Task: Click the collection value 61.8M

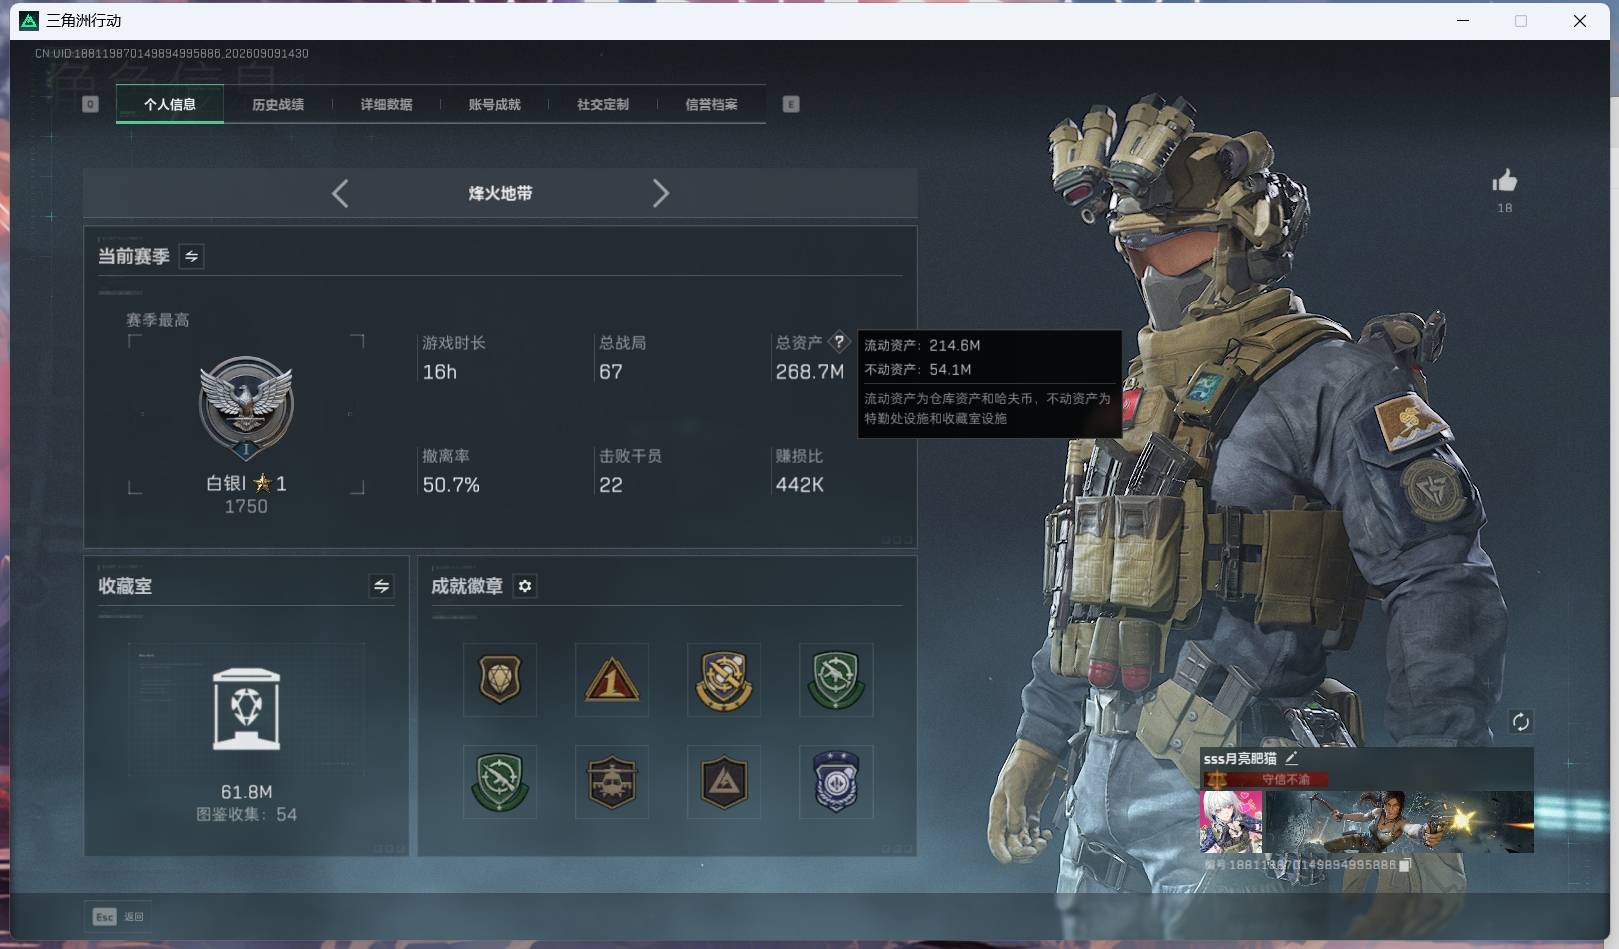Action: 247,792
